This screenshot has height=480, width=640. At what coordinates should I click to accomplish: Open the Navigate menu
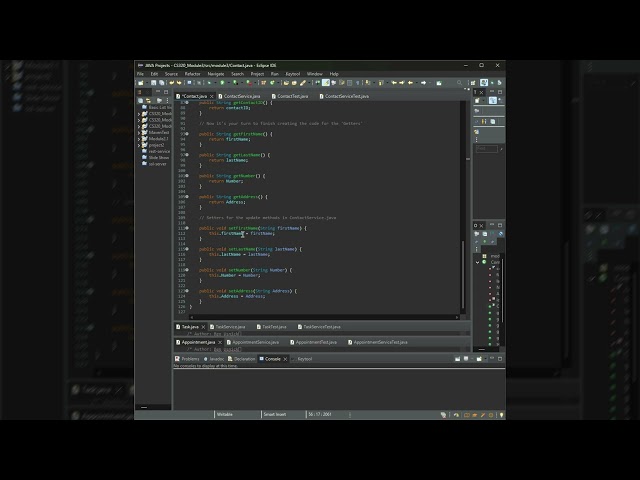pos(216,74)
